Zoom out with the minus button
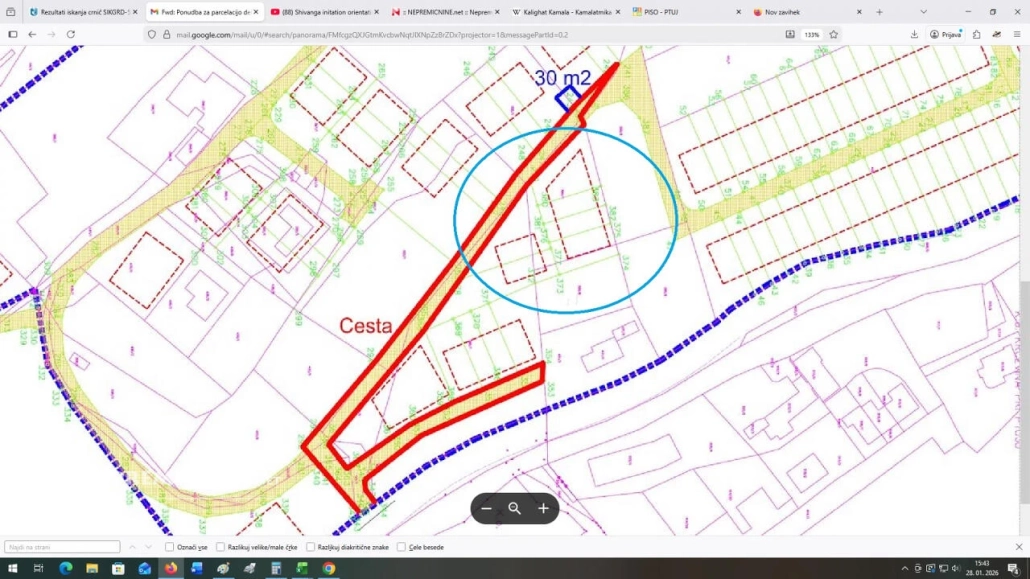Screen dimensions: 1030x579 [x=487, y=508]
